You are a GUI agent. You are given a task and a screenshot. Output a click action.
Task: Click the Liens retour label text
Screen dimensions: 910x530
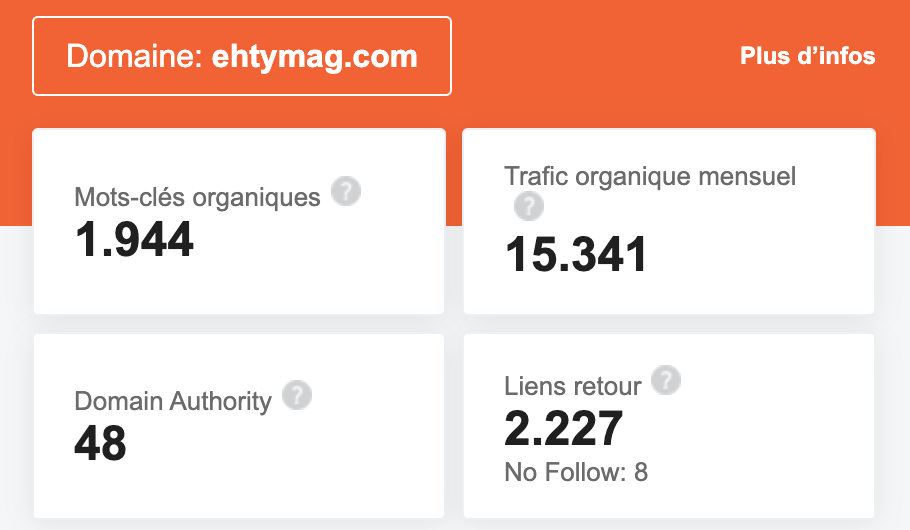573,386
